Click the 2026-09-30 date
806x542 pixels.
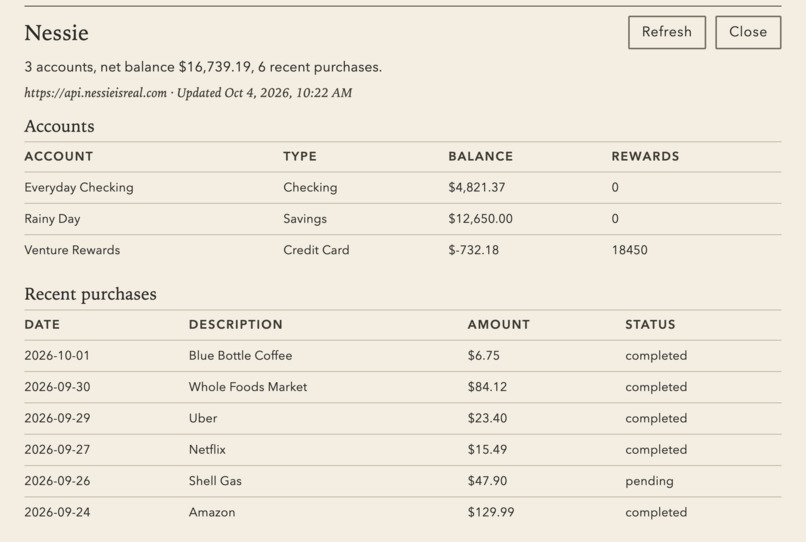[57, 387]
